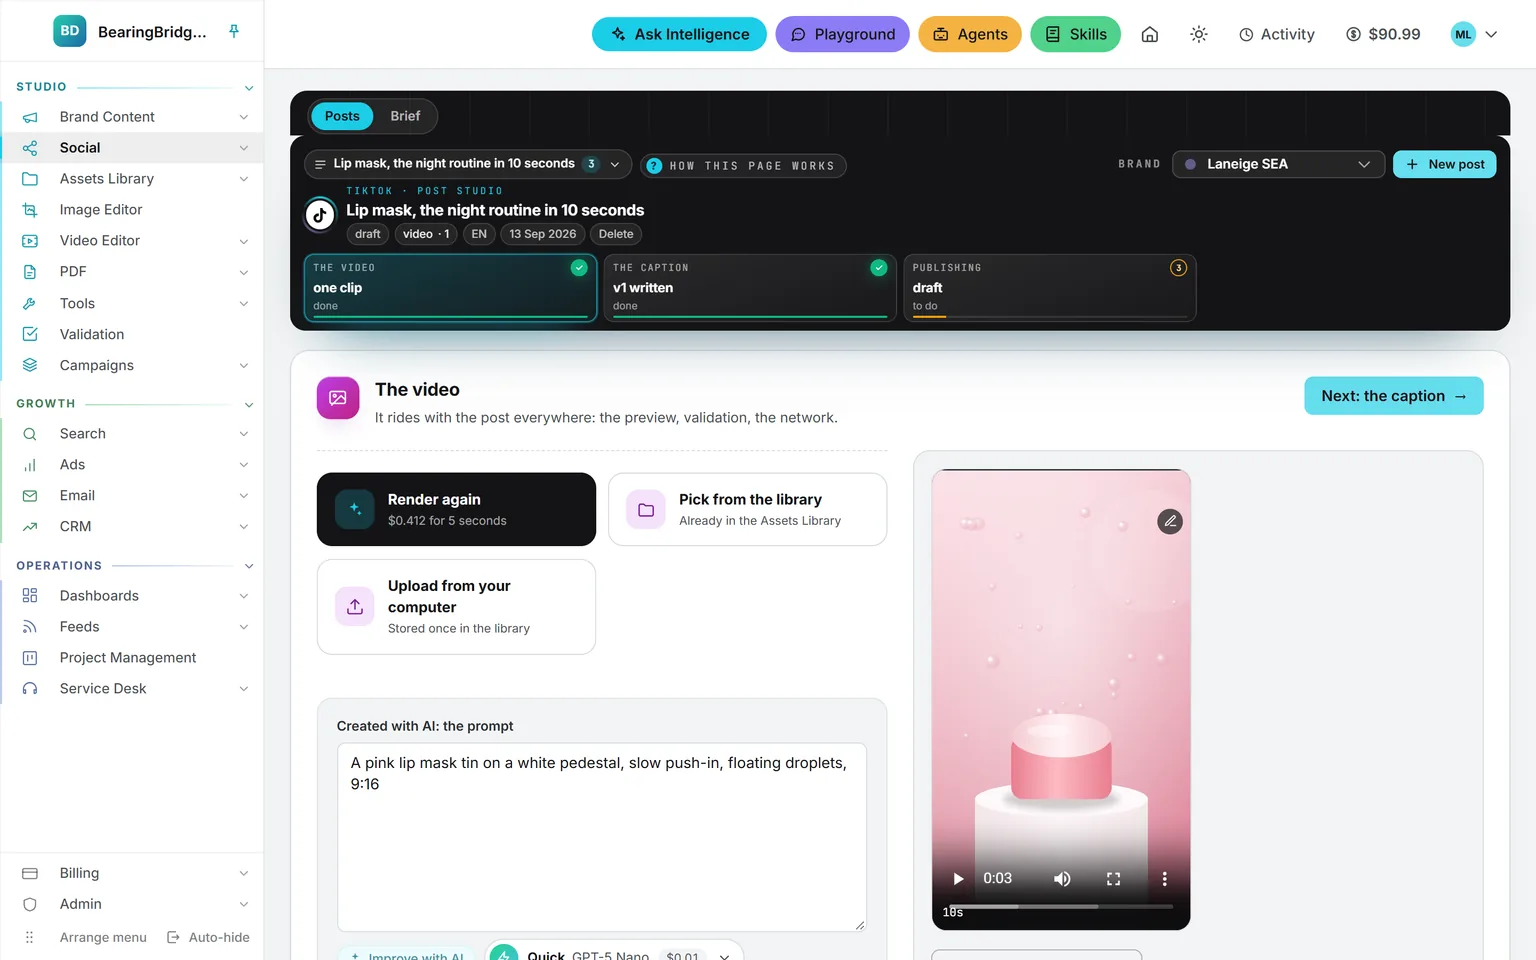Choose Upload from your computer
The image size is (1536, 960).
456,607
